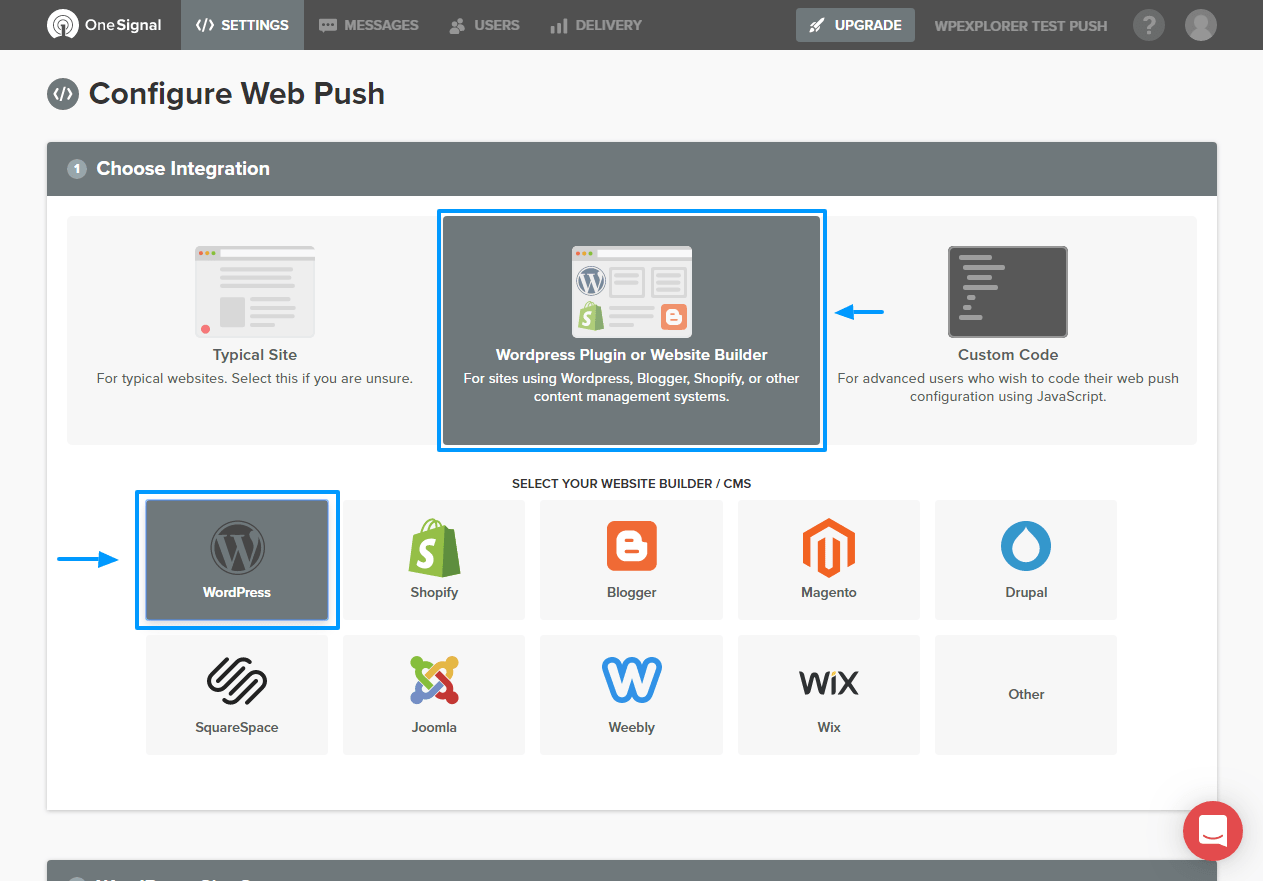
Task: Select the Custom Code integration card
Action: pos(1008,331)
